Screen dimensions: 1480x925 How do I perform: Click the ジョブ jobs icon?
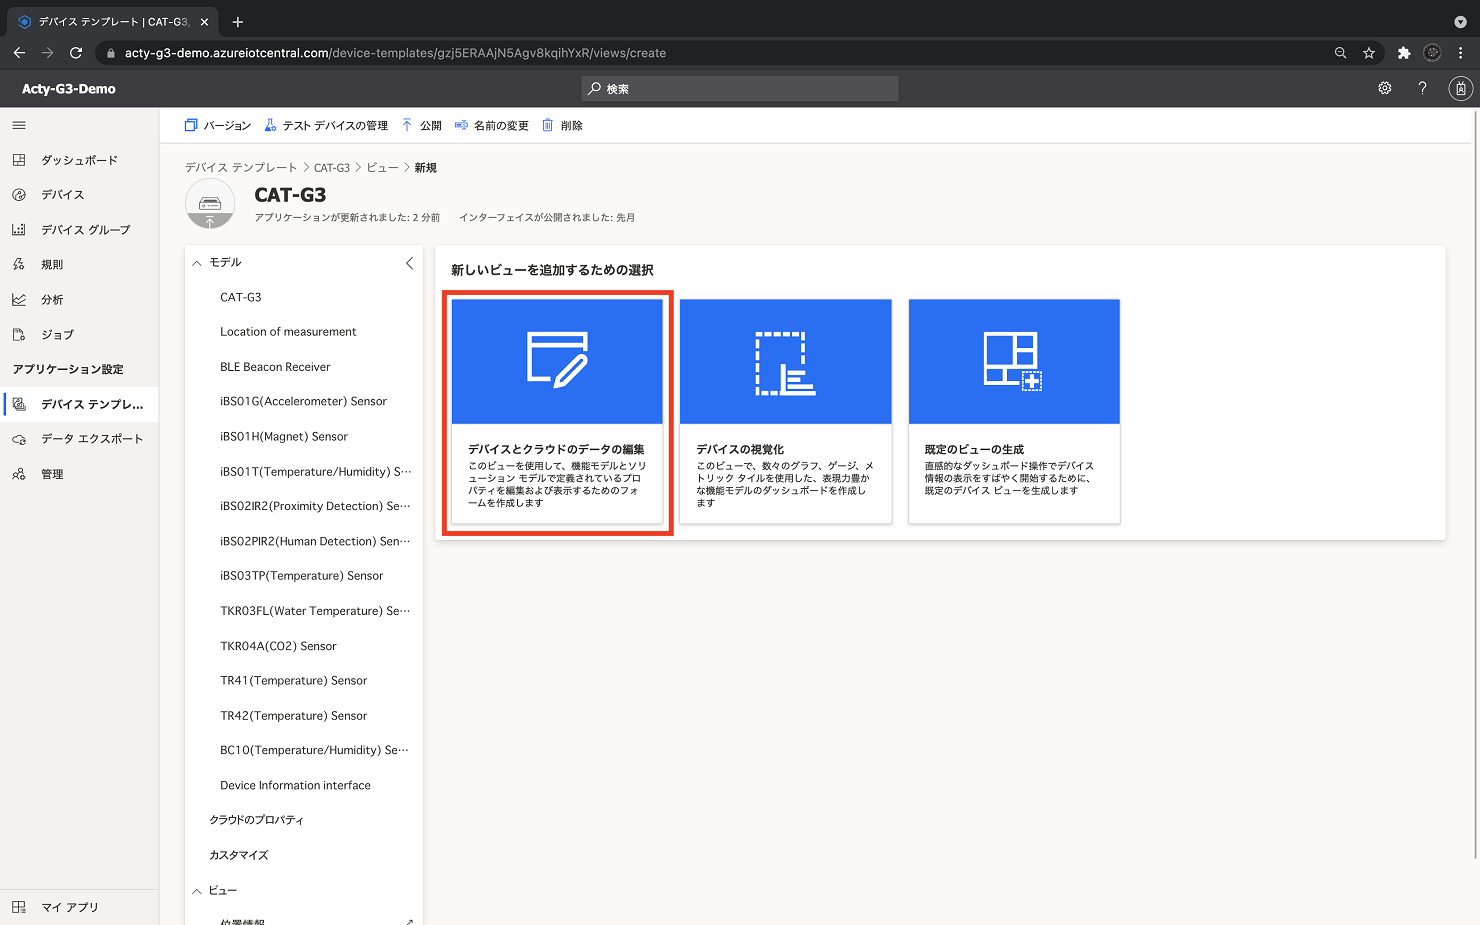point(19,335)
